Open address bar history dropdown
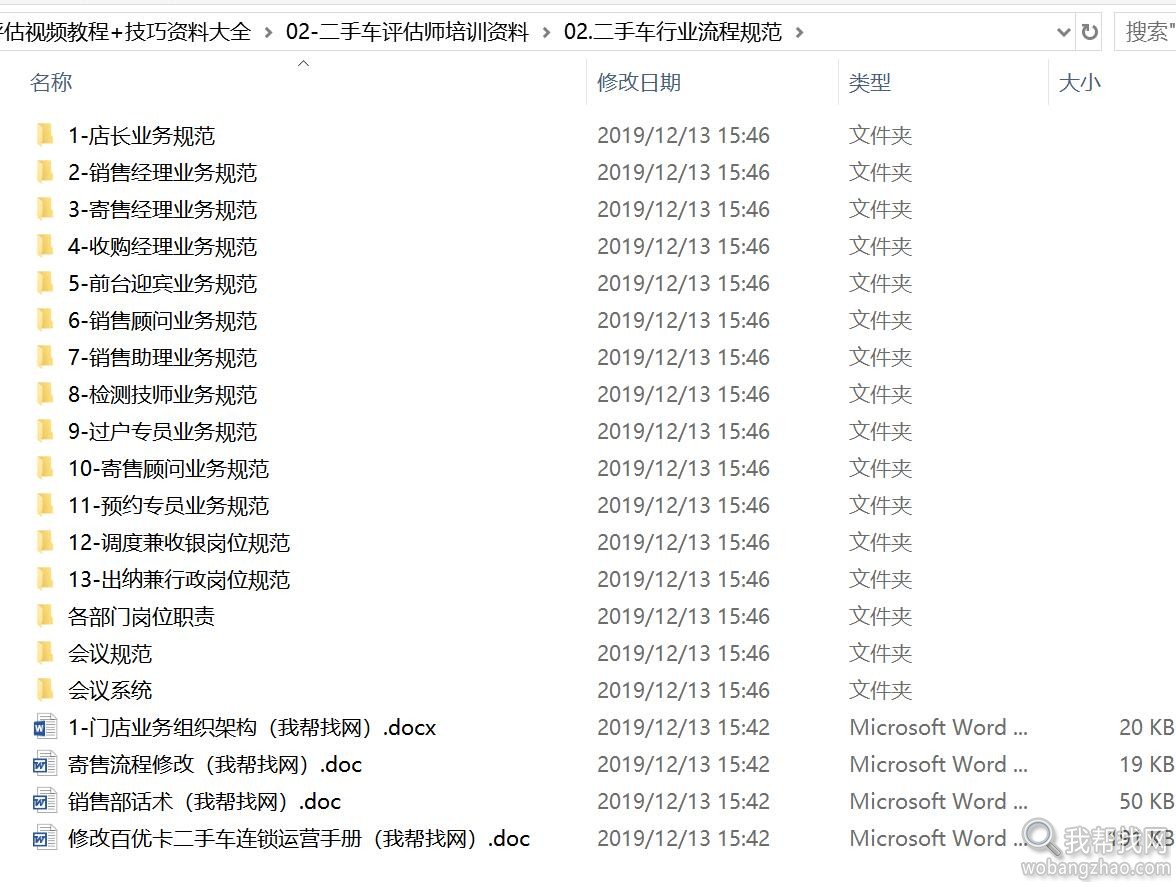The image size is (1176, 887). (1063, 31)
